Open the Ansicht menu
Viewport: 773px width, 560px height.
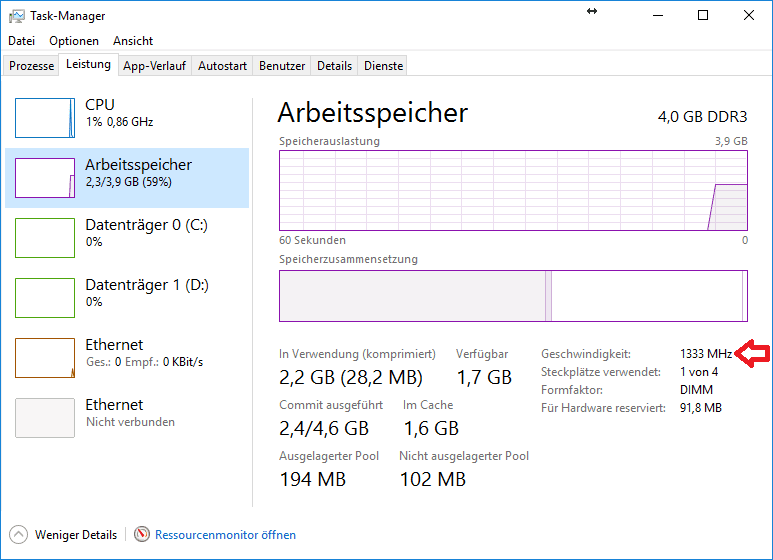point(133,41)
